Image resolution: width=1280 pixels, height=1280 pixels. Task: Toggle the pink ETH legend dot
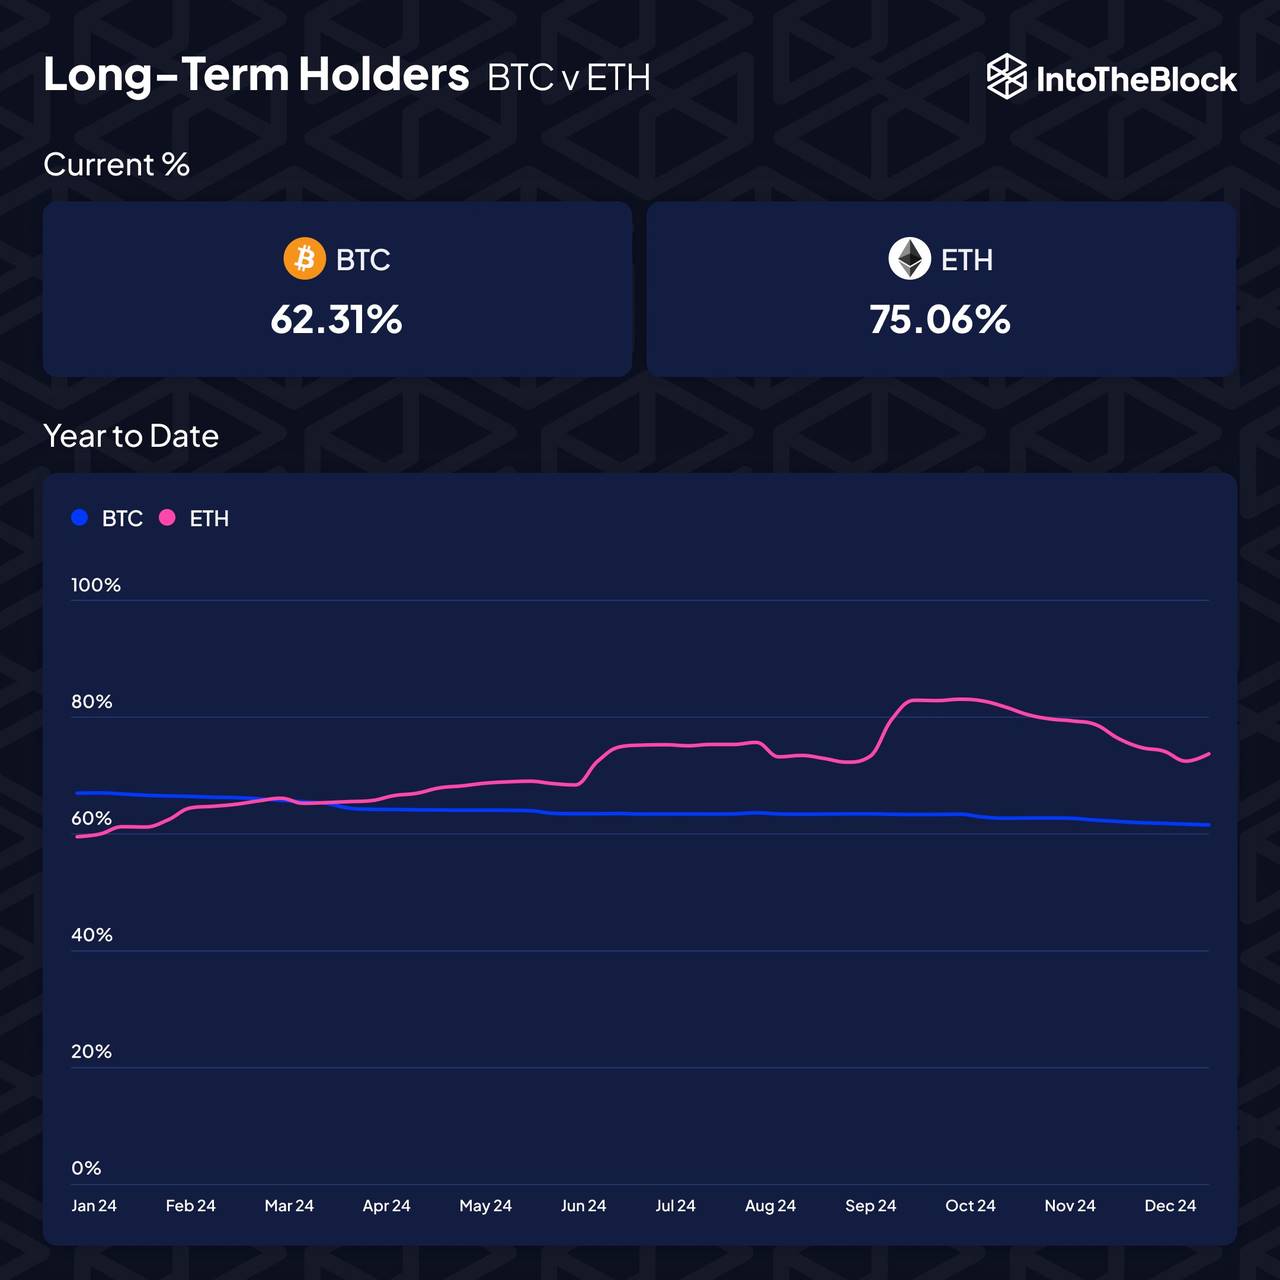coord(168,518)
